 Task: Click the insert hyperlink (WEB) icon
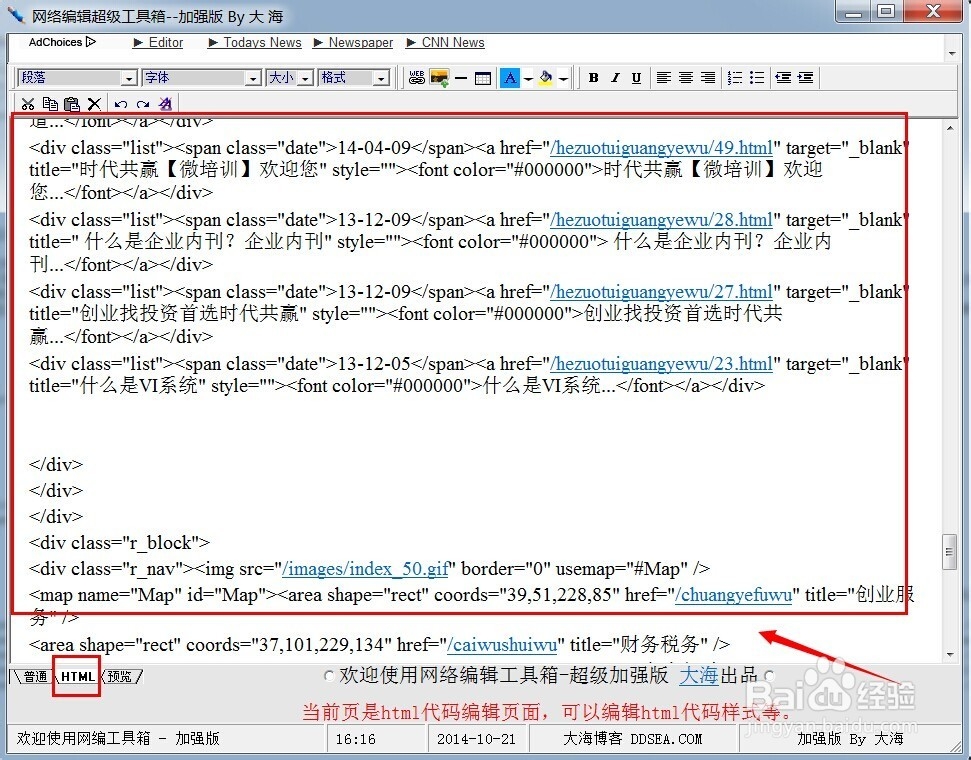click(417, 77)
